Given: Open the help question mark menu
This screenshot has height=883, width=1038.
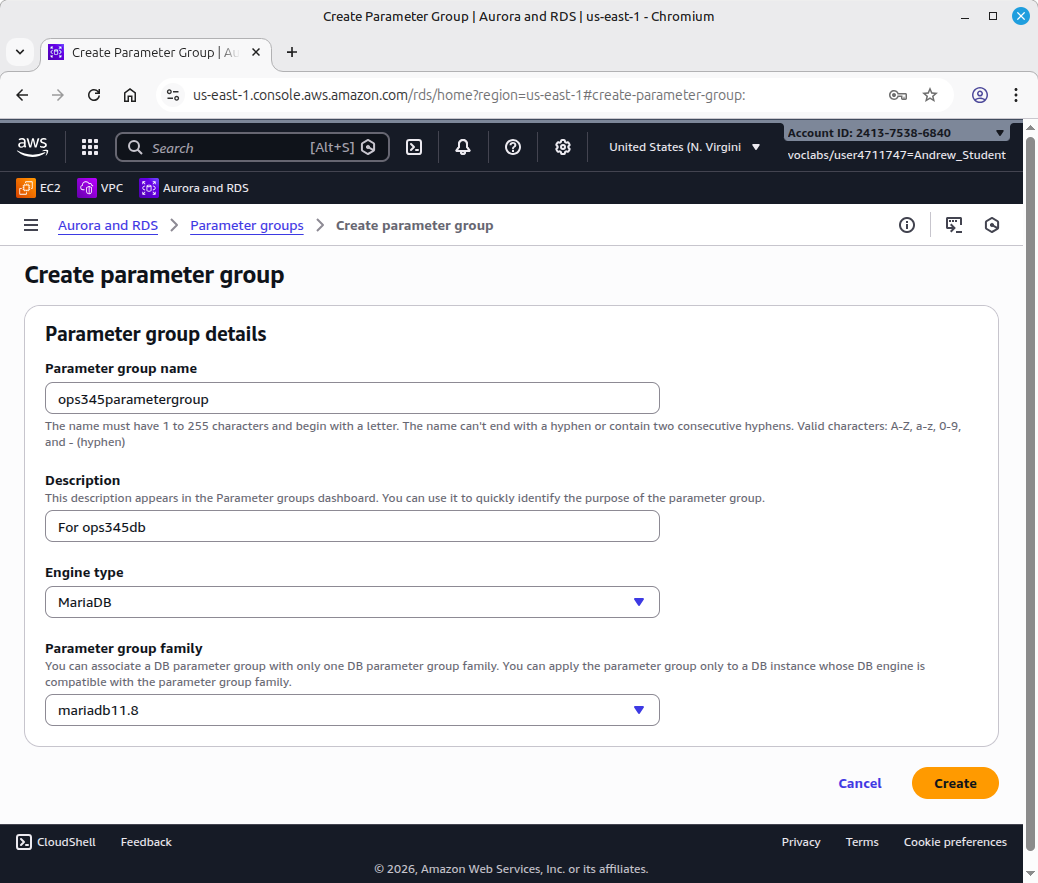Looking at the screenshot, I should point(513,147).
